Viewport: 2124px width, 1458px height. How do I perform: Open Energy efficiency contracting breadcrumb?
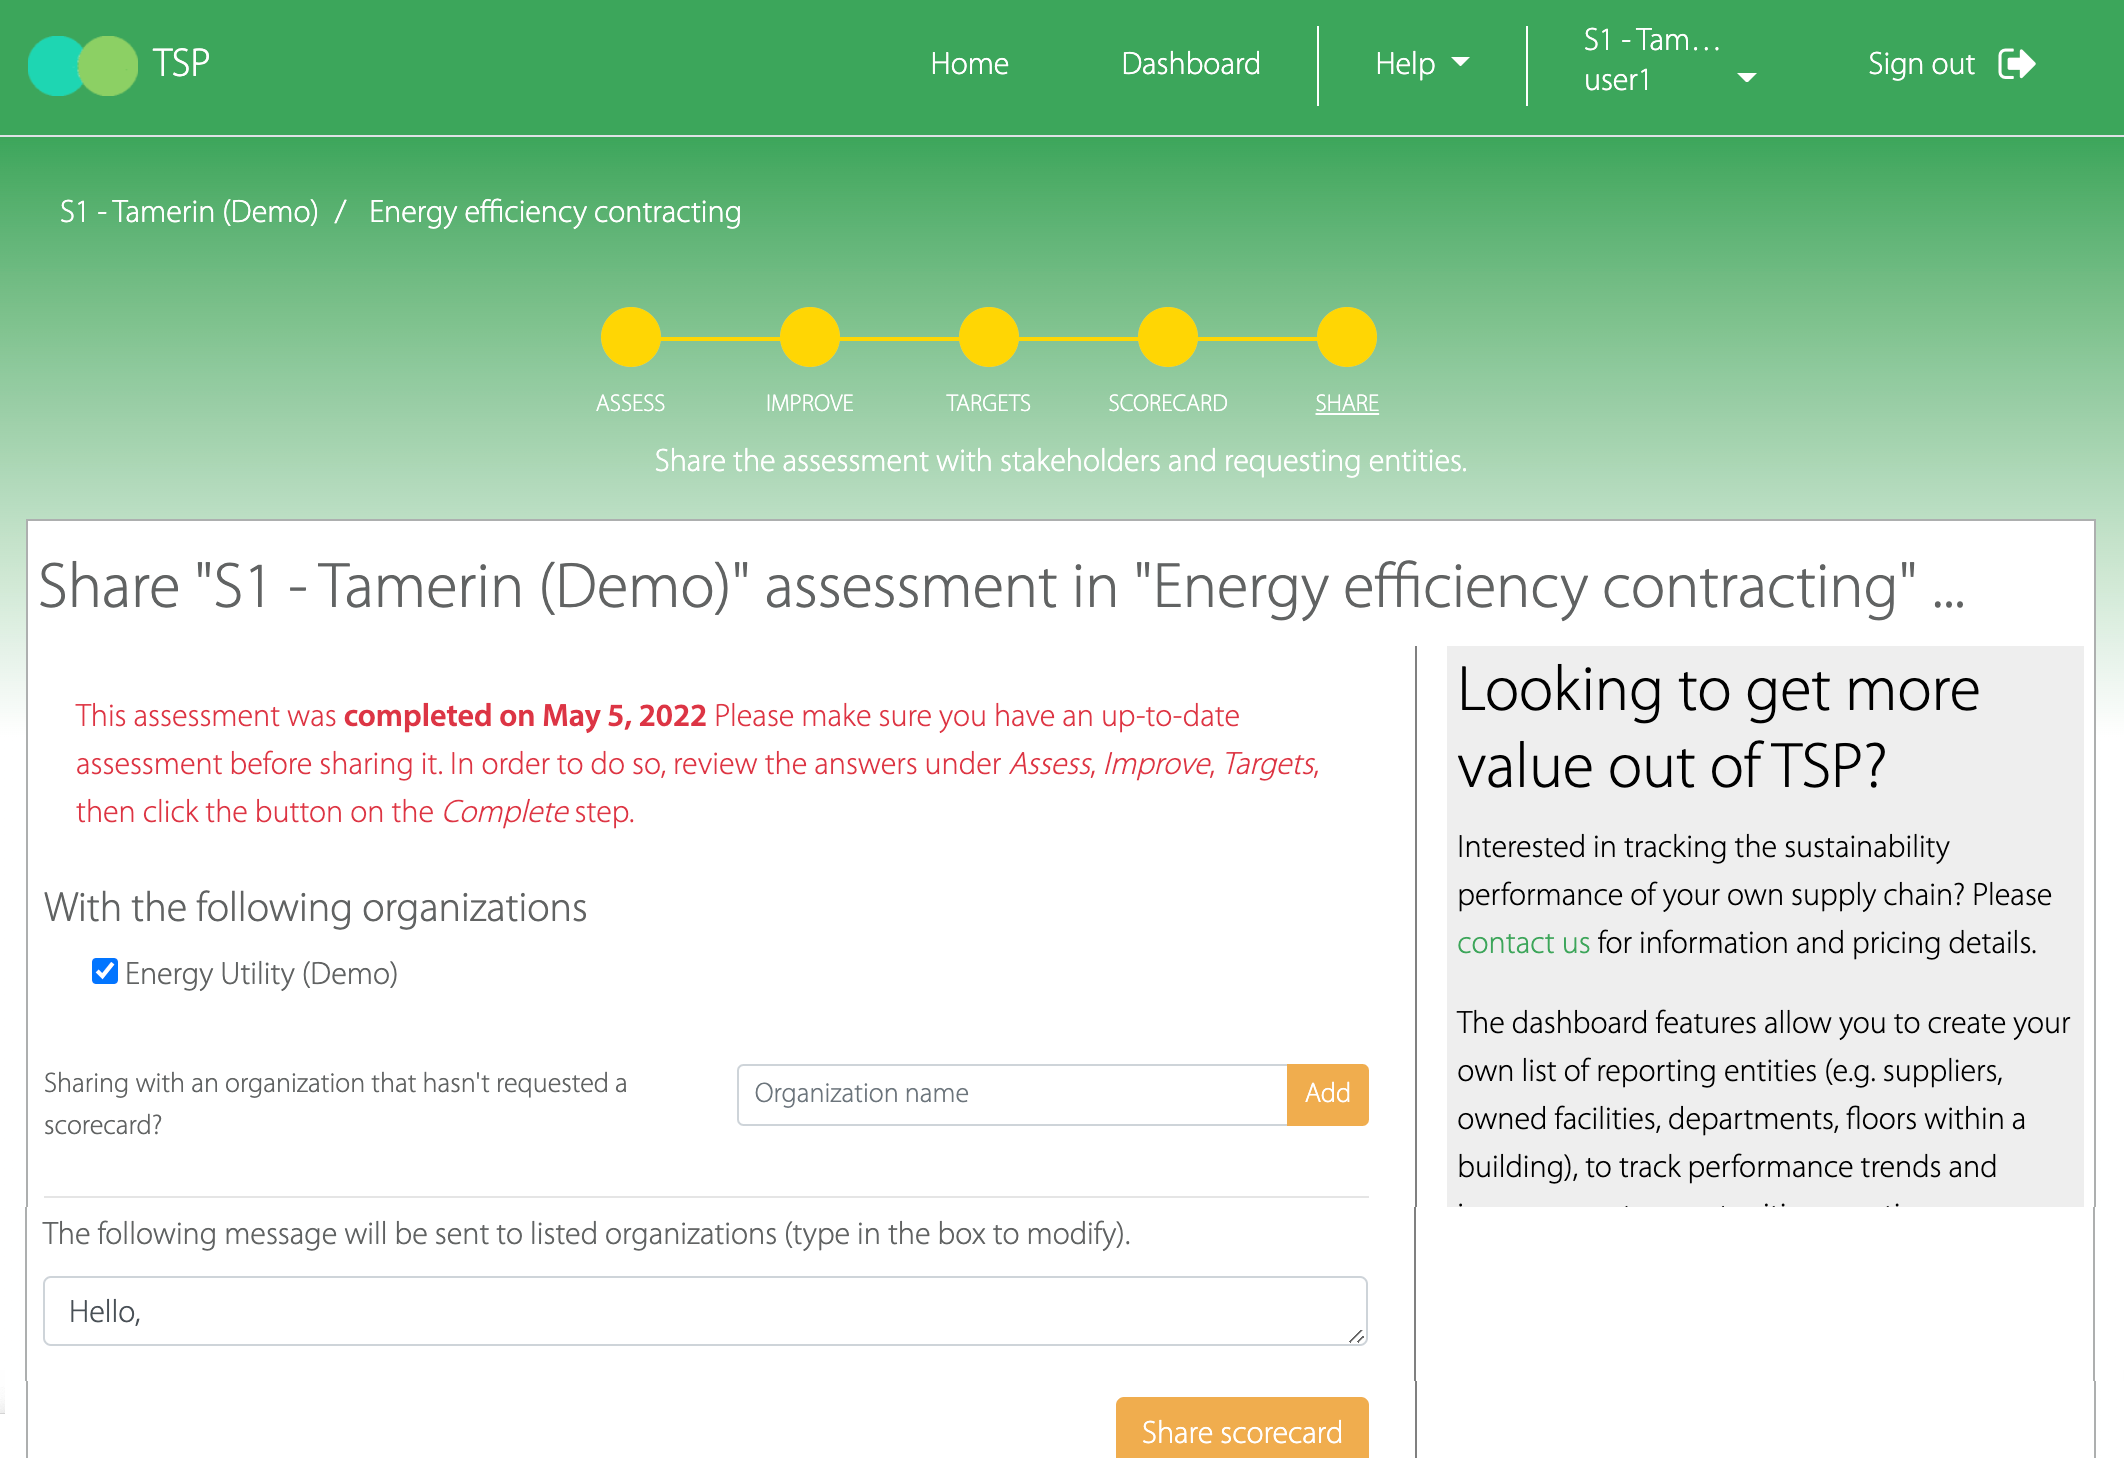555,212
